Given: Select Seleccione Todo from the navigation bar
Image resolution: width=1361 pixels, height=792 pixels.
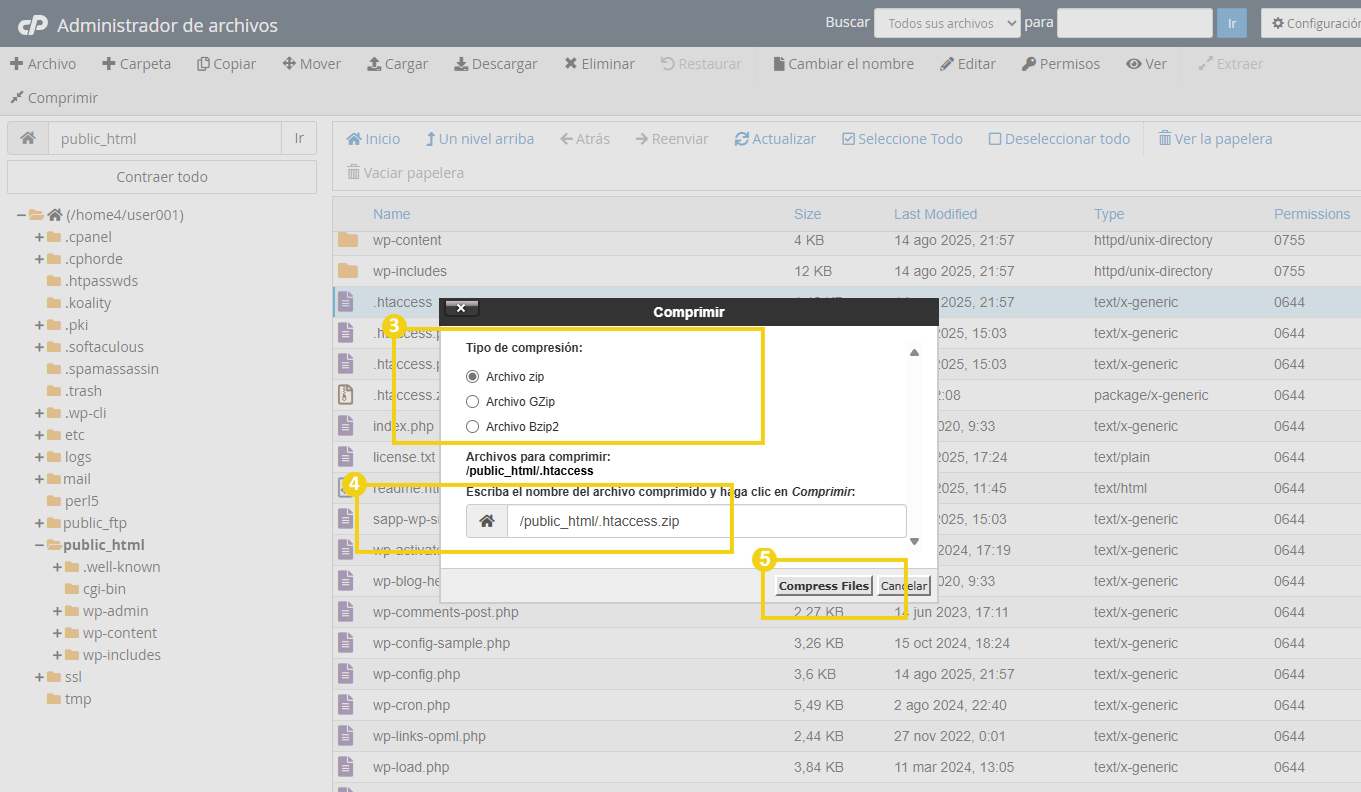Looking at the screenshot, I should (901, 138).
